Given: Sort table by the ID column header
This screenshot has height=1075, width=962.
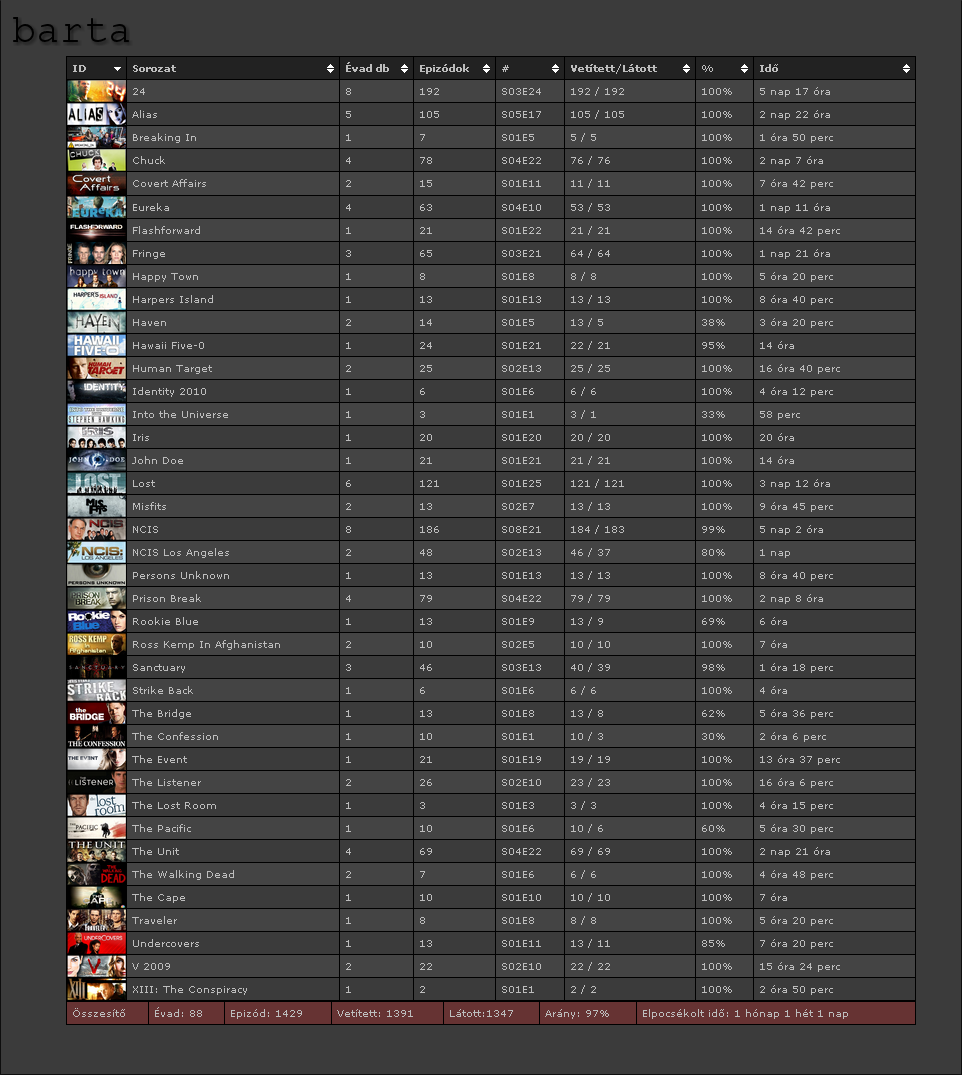Looking at the screenshot, I should [97, 69].
